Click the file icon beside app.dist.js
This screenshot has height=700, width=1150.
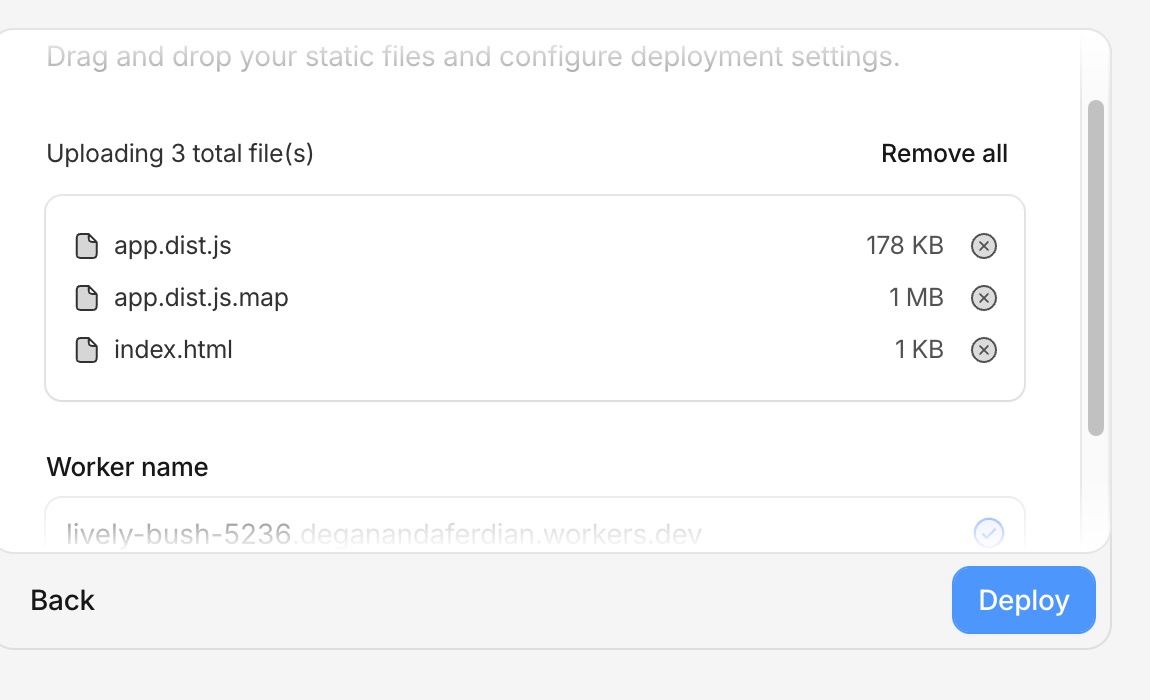point(87,246)
